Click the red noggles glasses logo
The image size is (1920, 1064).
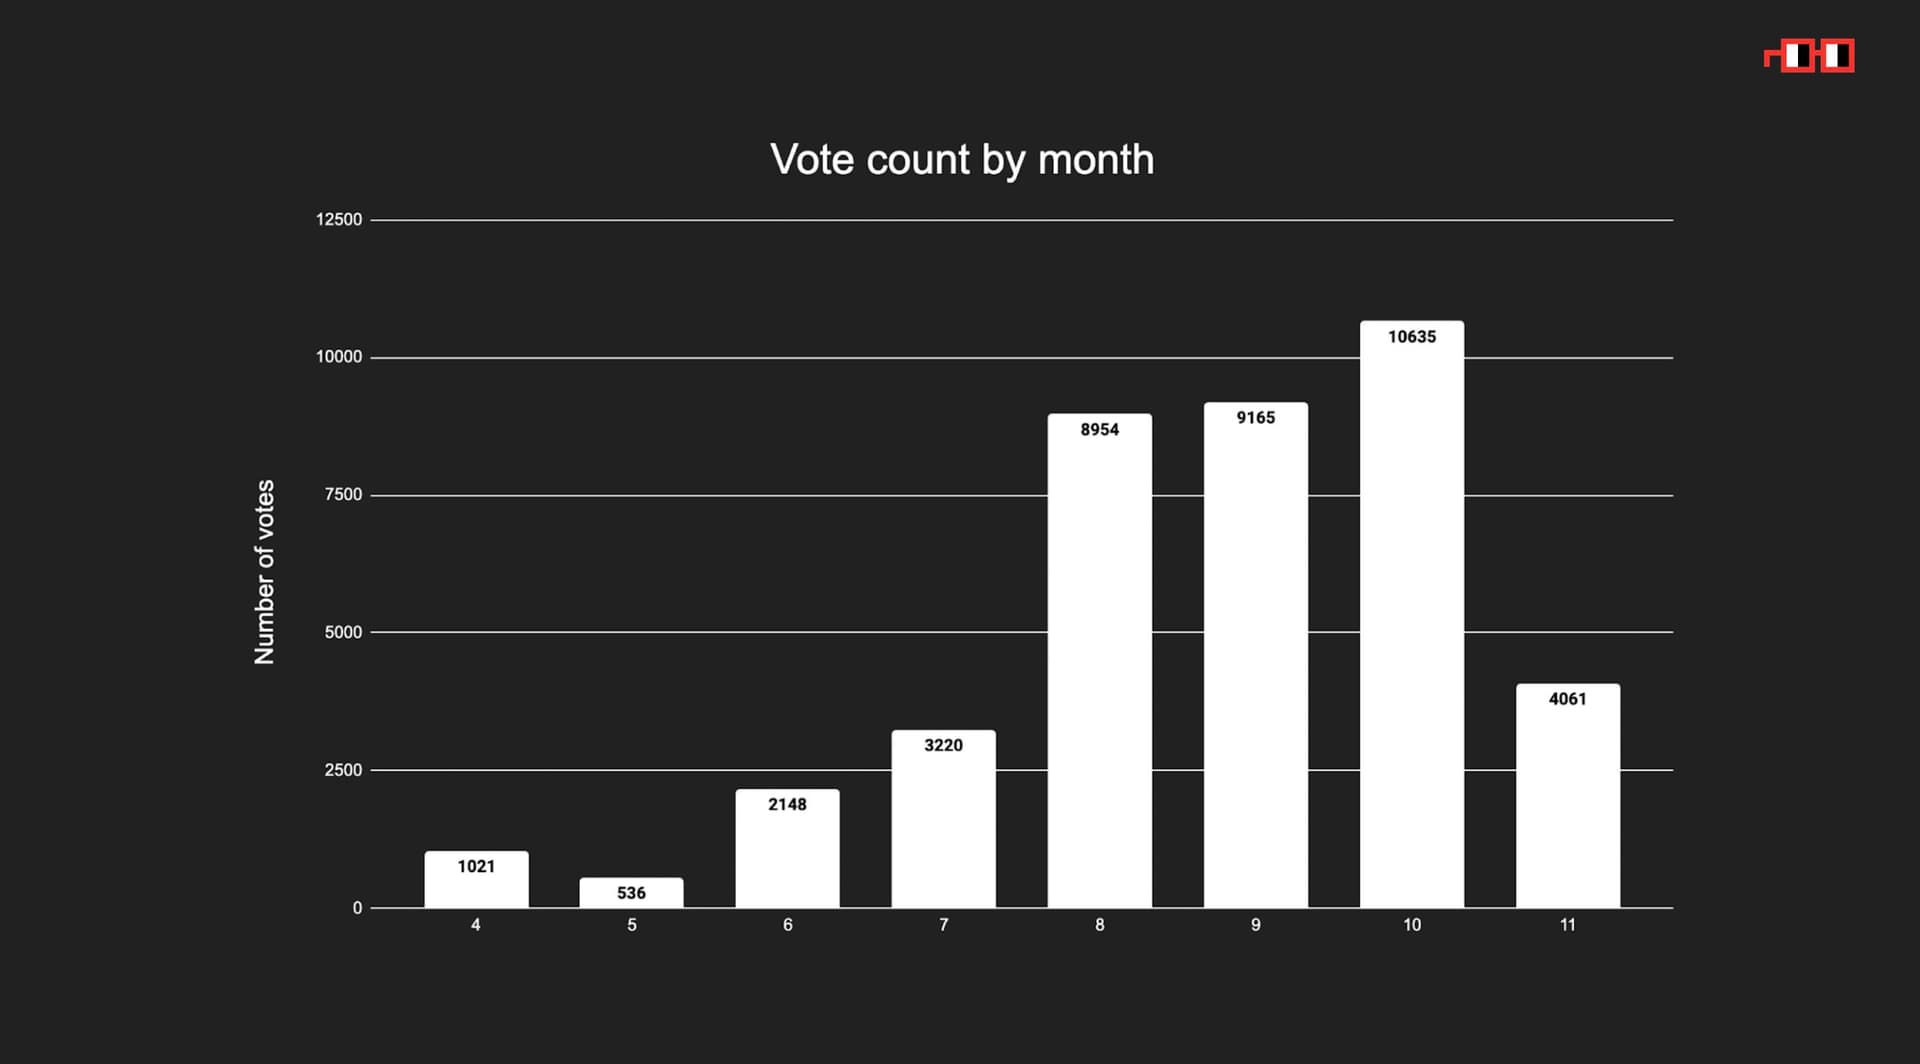pos(1809,56)
